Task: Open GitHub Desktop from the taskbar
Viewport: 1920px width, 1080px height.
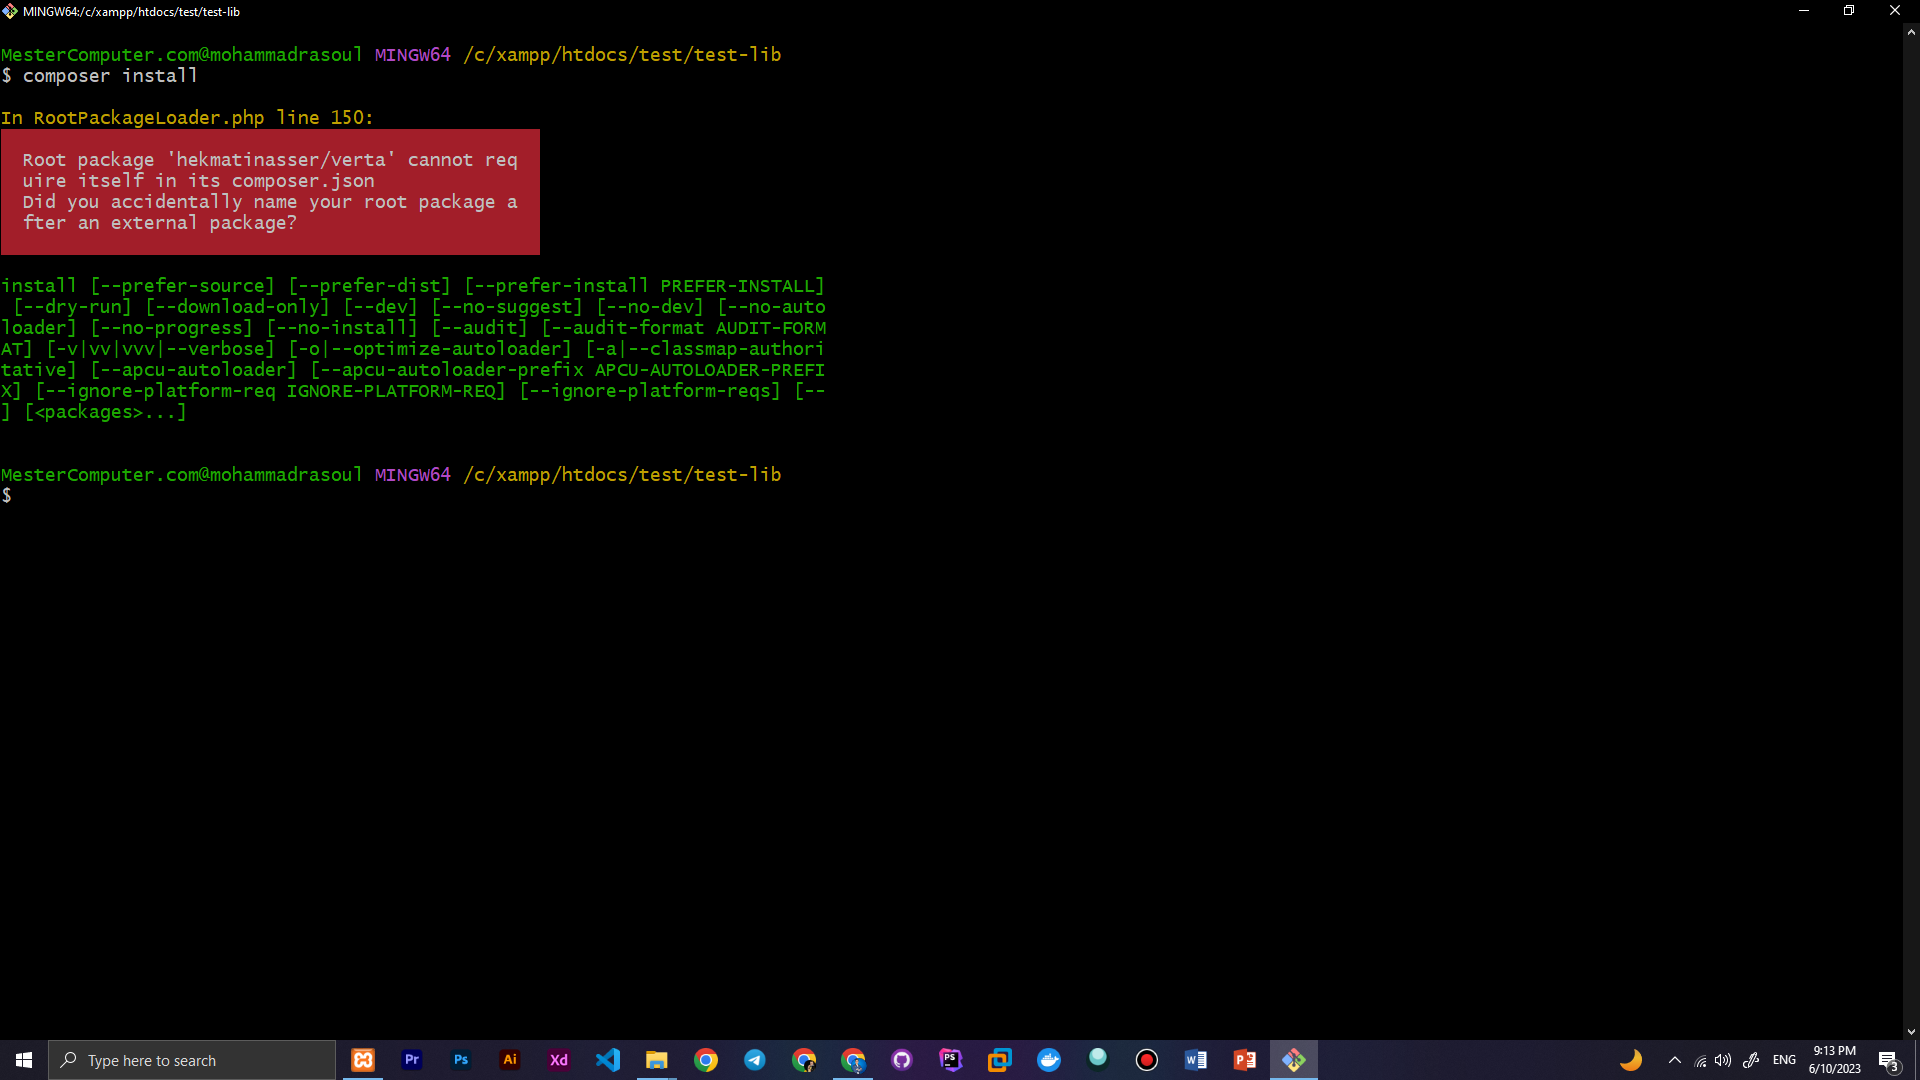Action: [x=902, y=1060]
